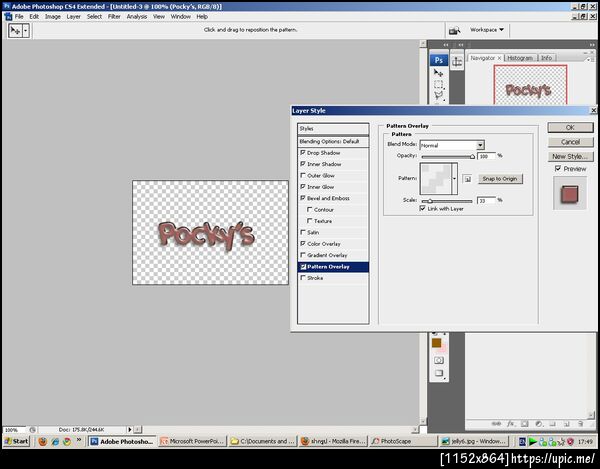Click Cancel in Layer Style dialog
Image resolution: width=600 pixels, height=469 pixels.
click(x=570, y=142)
